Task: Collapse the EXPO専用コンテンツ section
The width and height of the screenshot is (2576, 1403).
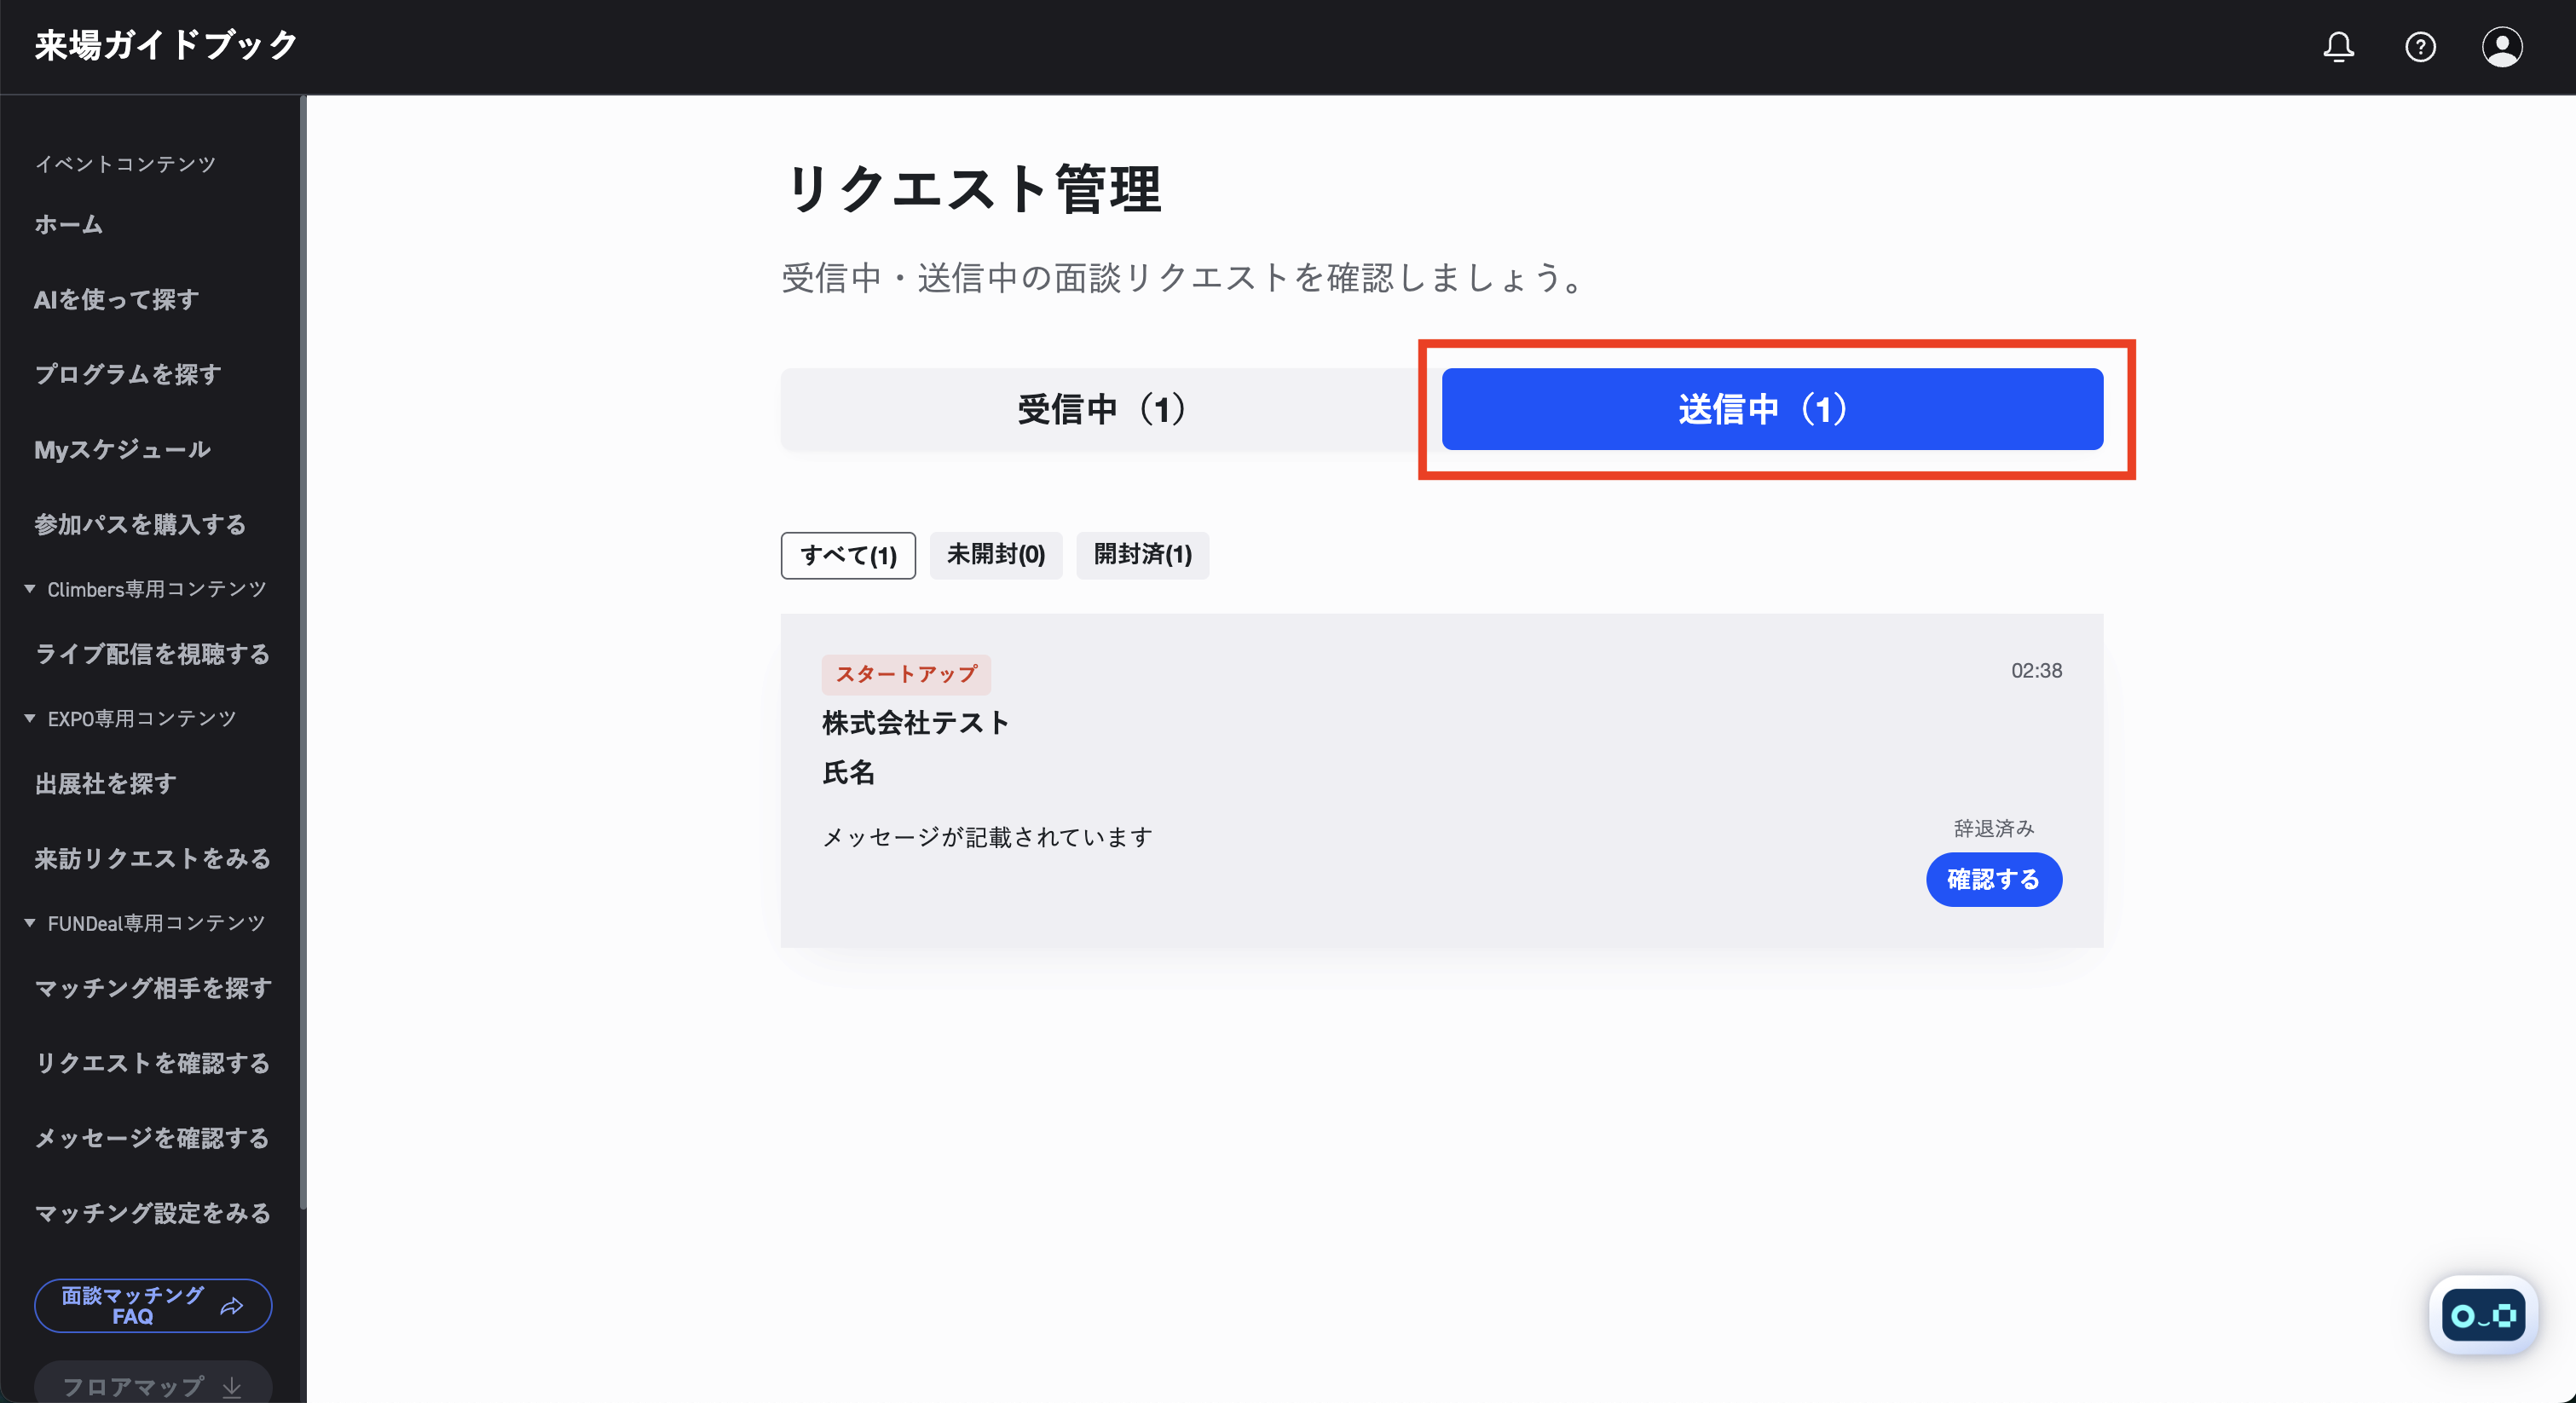Action: point(30,718)
